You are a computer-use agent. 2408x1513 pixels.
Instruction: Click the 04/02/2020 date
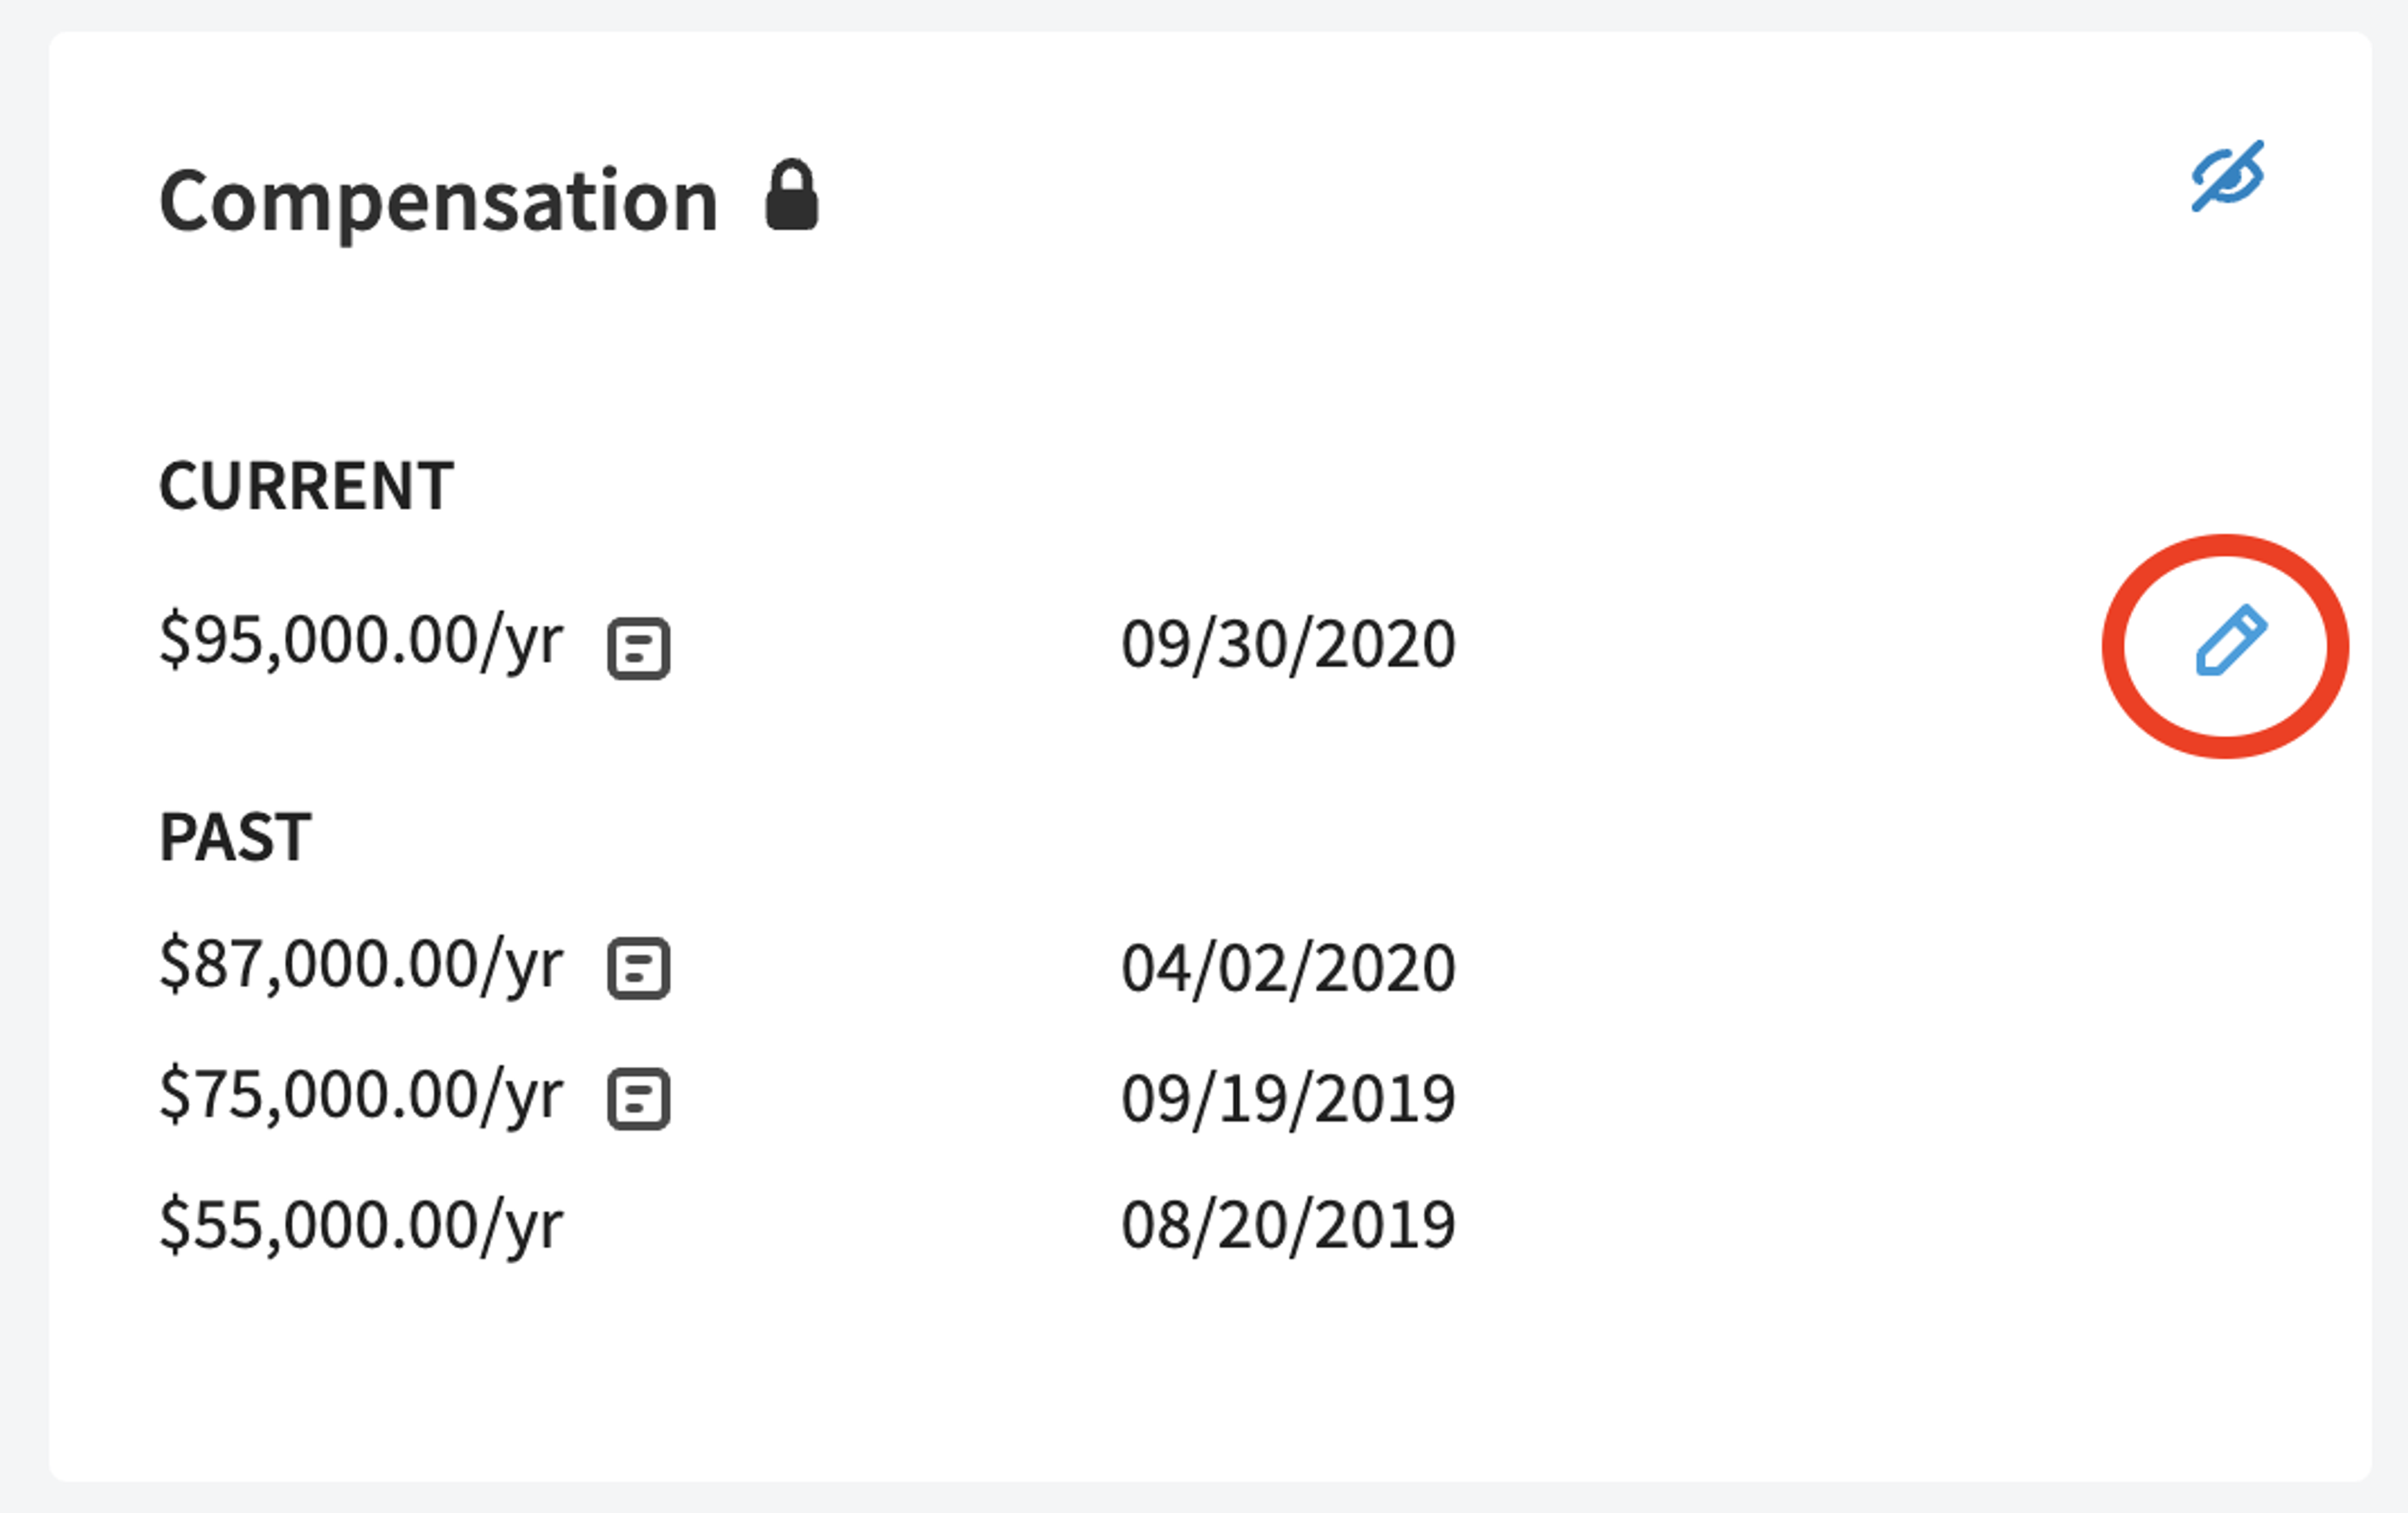(1288, 968)
